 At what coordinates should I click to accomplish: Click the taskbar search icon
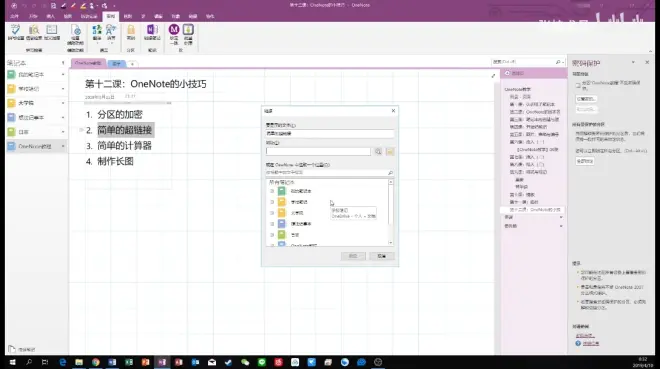pos(29,362)
